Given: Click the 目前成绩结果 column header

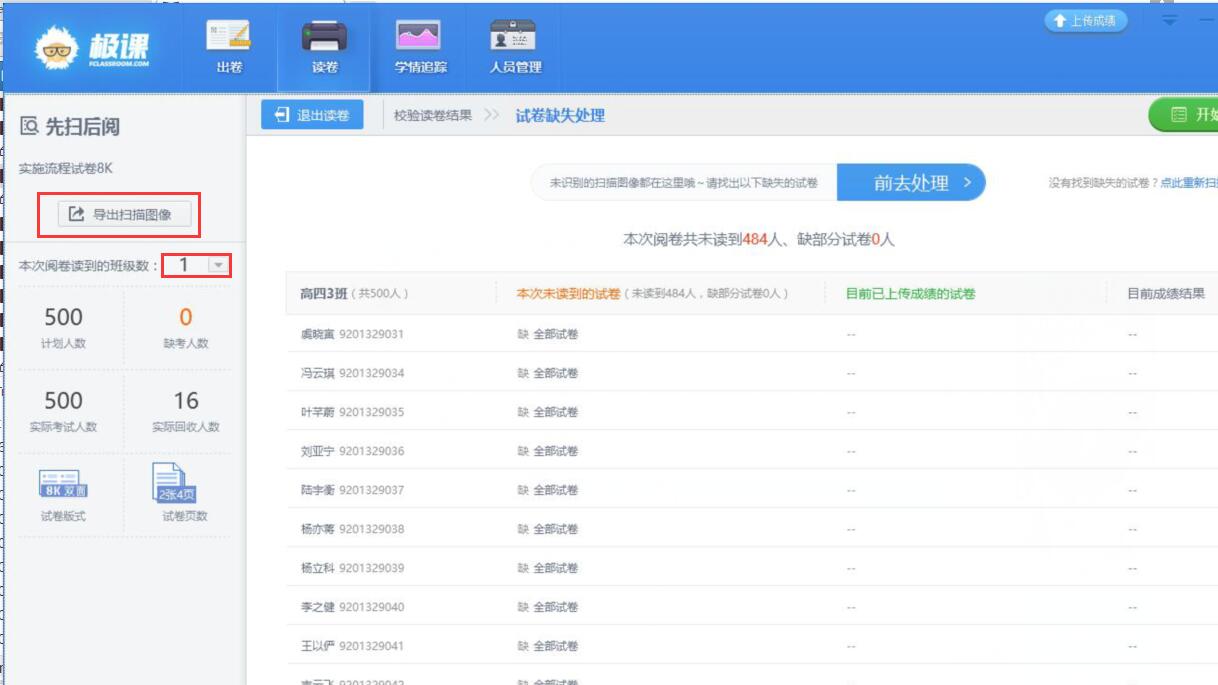Looking at the screenshot, I should point(1166,294).
